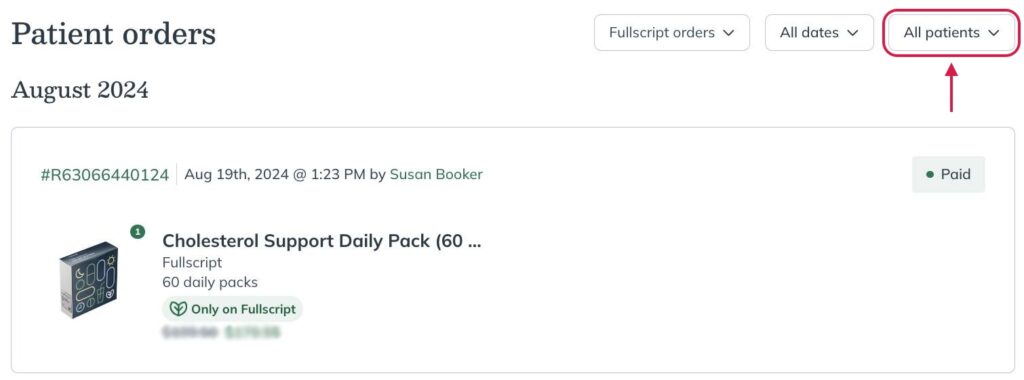Screen dimensions: 1024x380
Task: Open Cholesterol Support Daily Pack product title
Action: coord(322,241)
